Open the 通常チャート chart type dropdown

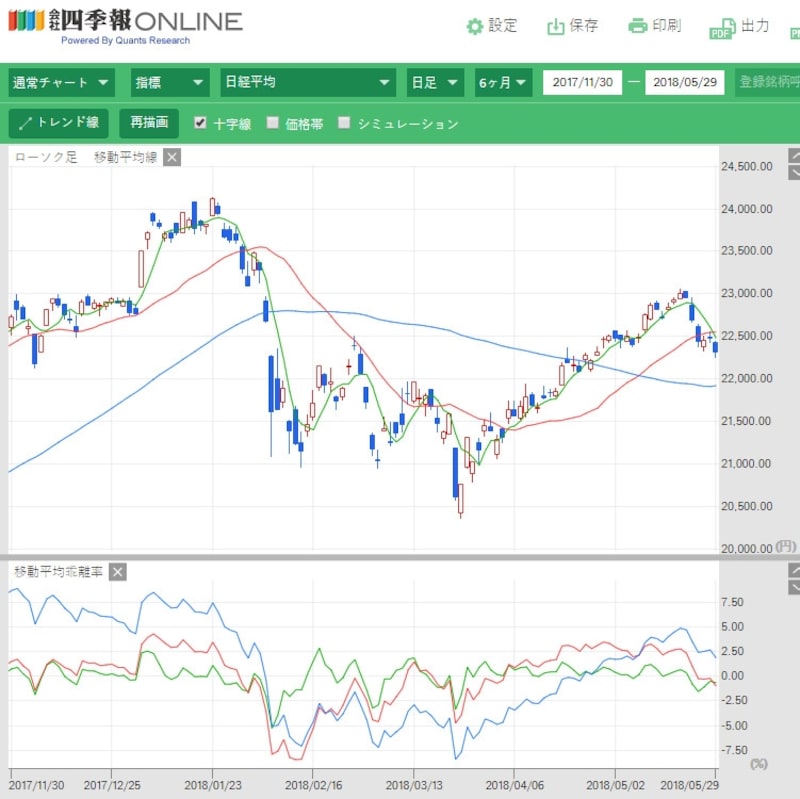click(x=61, y=82)
